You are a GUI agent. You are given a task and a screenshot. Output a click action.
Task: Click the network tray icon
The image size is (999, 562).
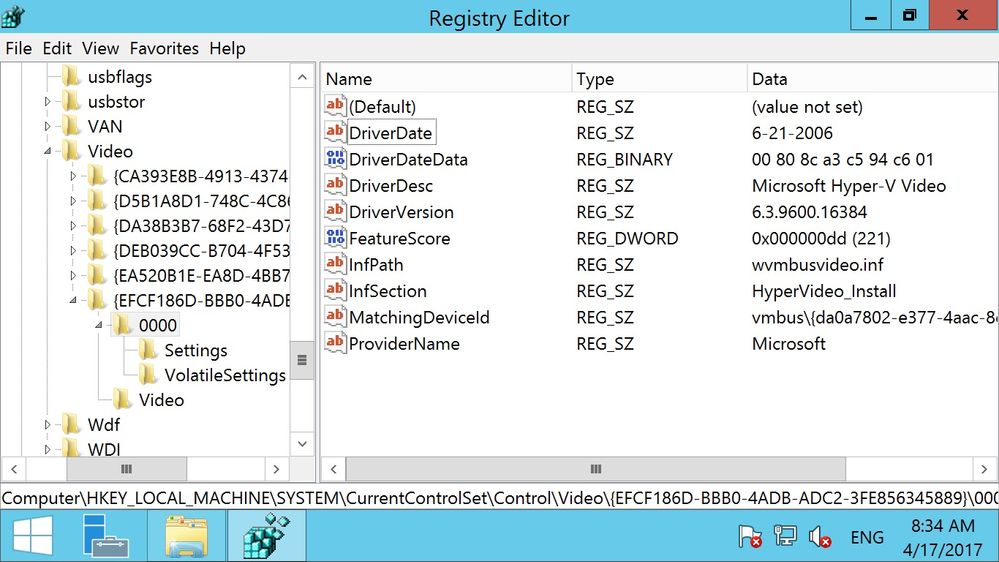coord(785,536)
